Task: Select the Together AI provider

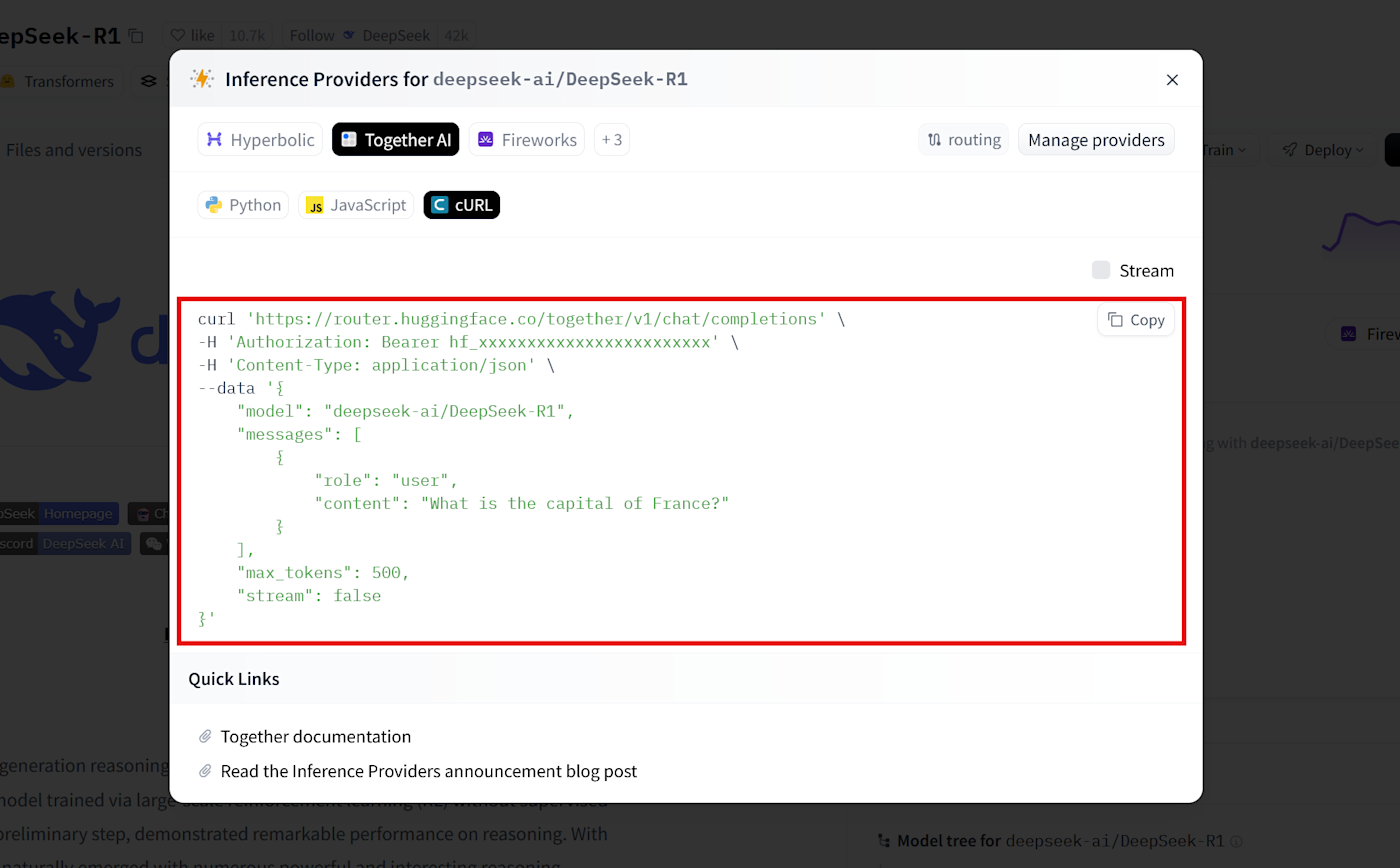Action: pyautogui.click(x=396, y=140)
